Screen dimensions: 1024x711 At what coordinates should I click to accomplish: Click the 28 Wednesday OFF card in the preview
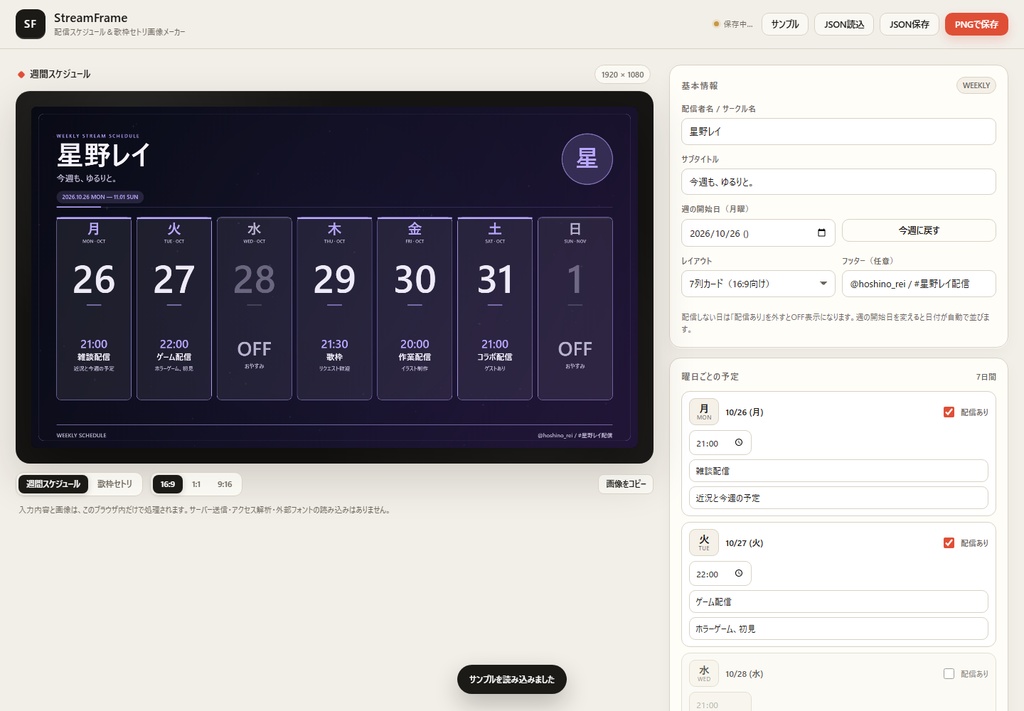[254, 308]
